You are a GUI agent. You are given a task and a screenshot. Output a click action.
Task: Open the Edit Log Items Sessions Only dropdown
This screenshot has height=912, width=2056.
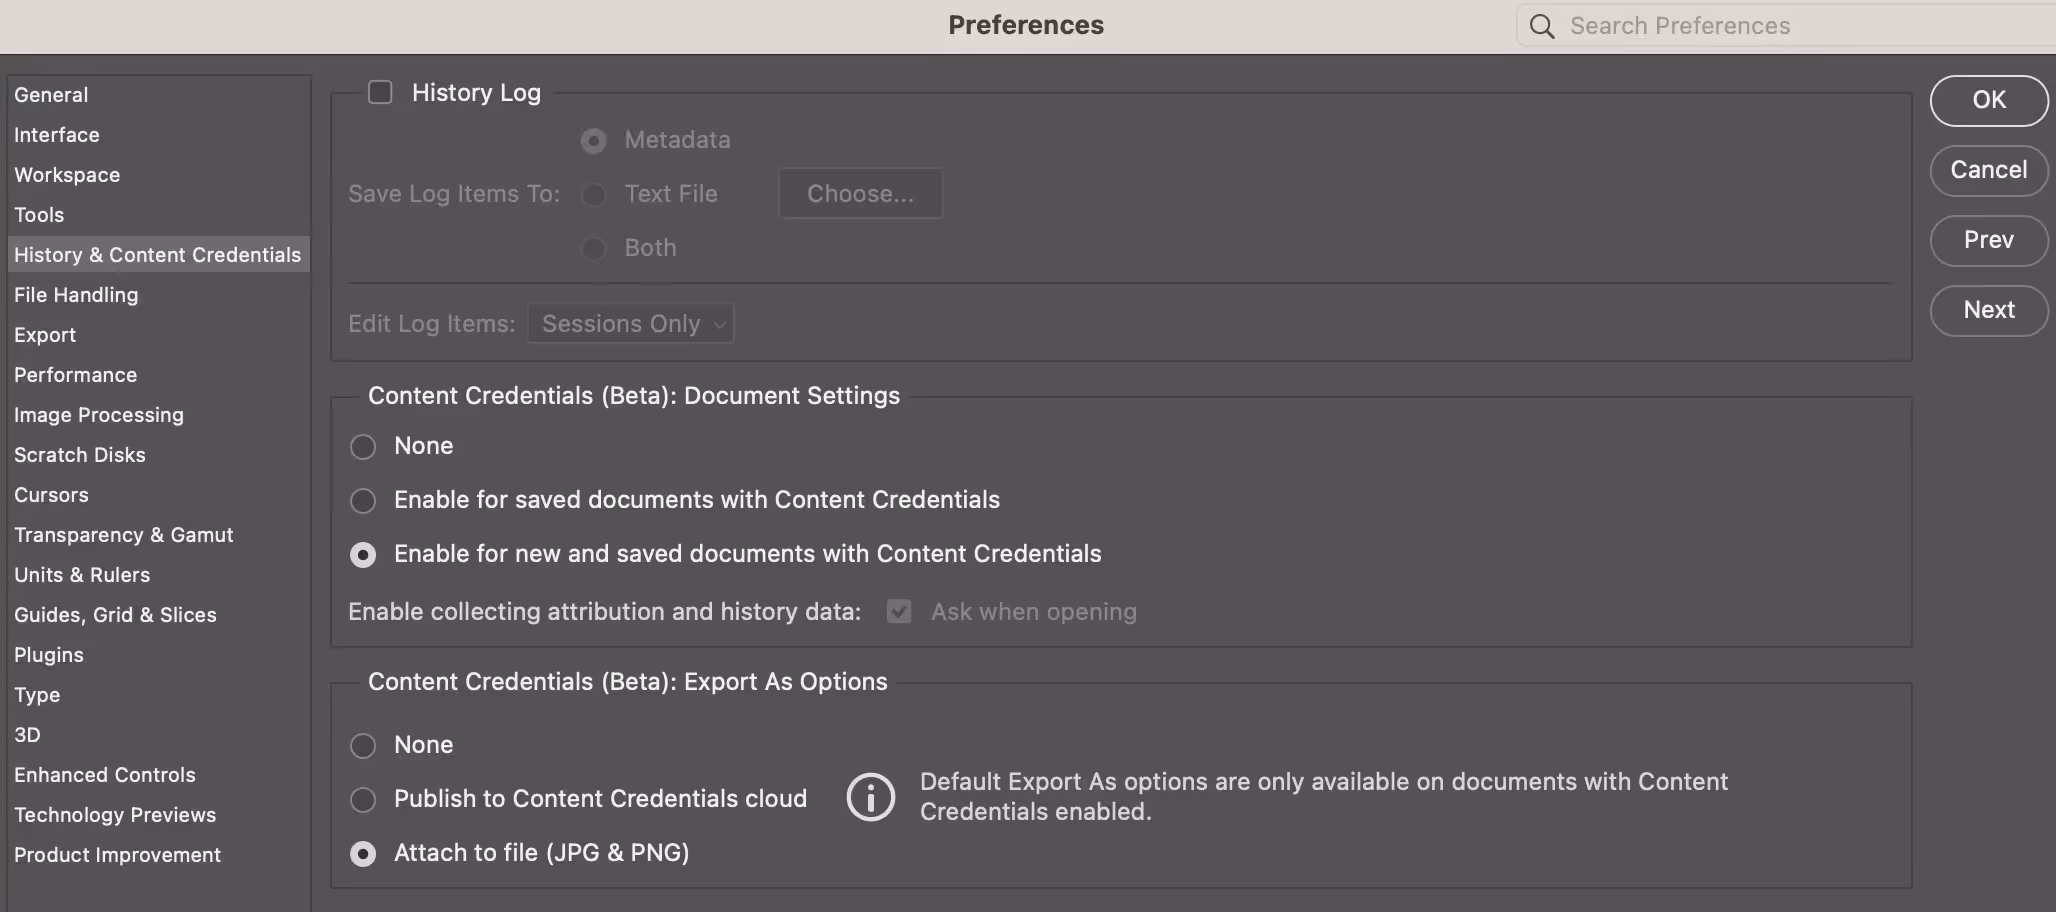coord(631,324)
